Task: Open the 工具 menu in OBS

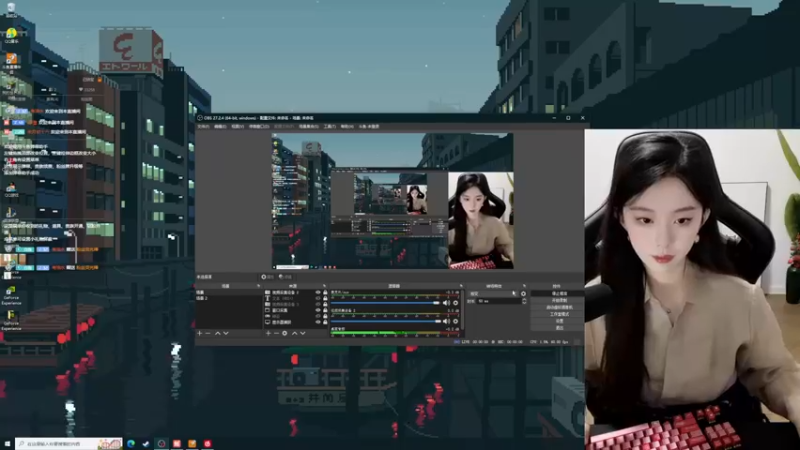Action: (x=329, y=127)
